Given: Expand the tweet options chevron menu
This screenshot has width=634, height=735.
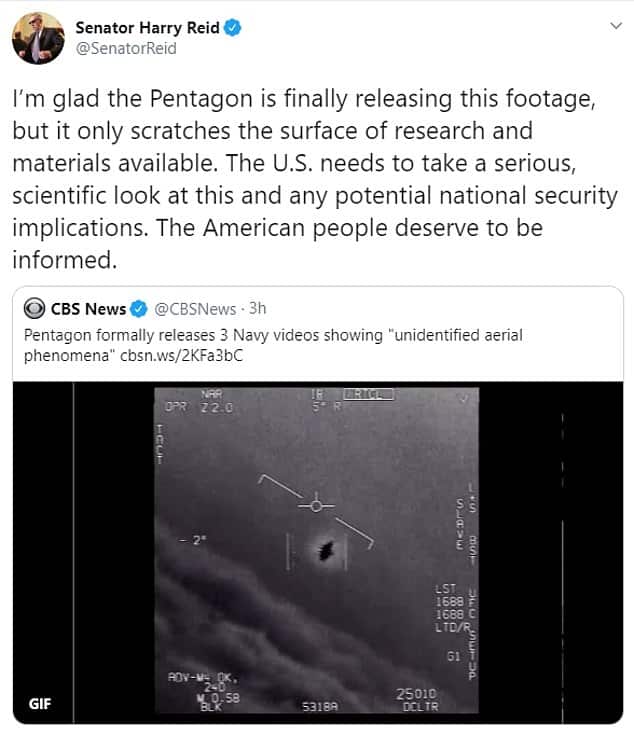Looking at the screenshot, I should click(616, 26).
